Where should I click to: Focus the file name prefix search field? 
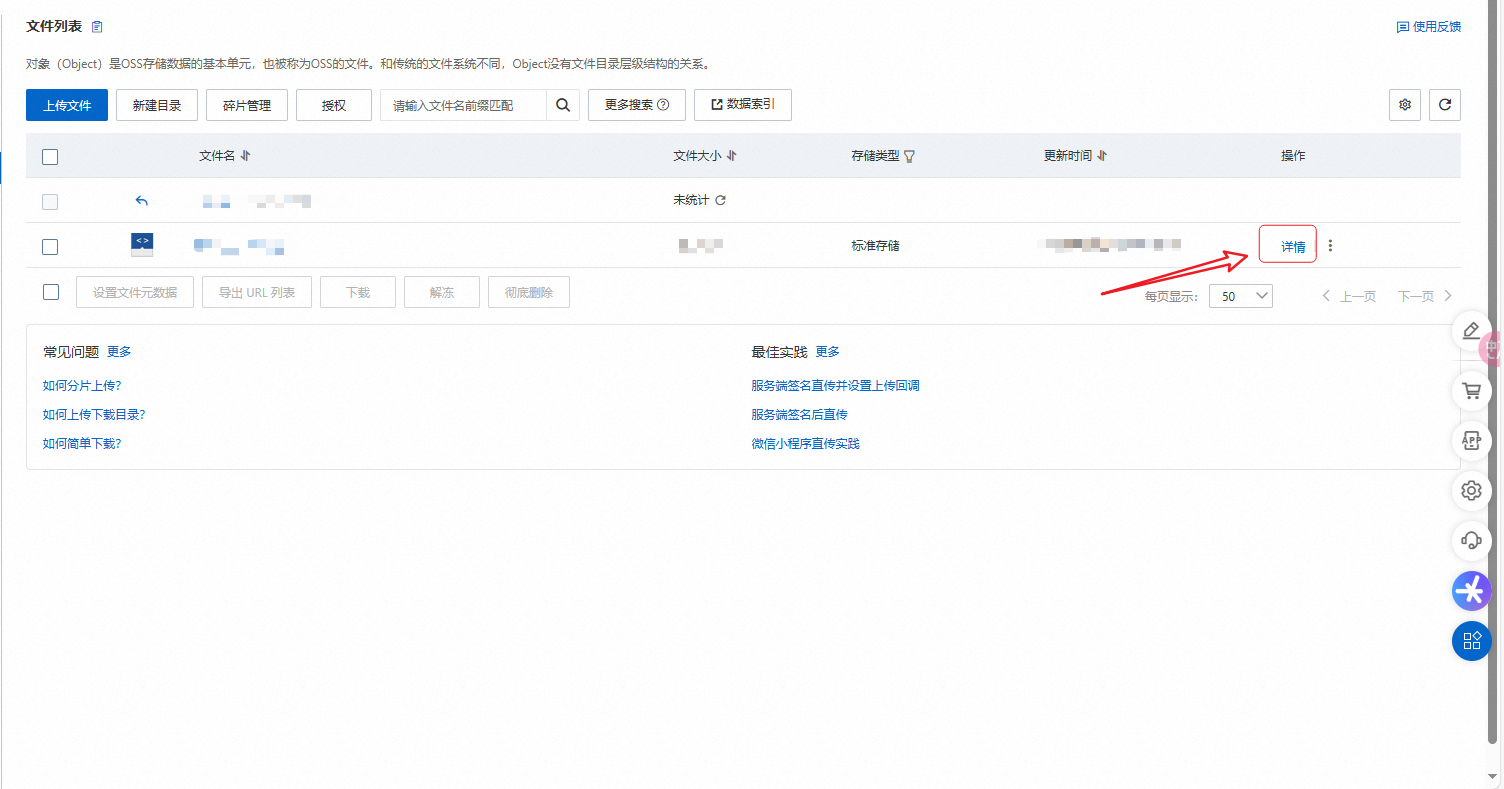coord(463,105)
